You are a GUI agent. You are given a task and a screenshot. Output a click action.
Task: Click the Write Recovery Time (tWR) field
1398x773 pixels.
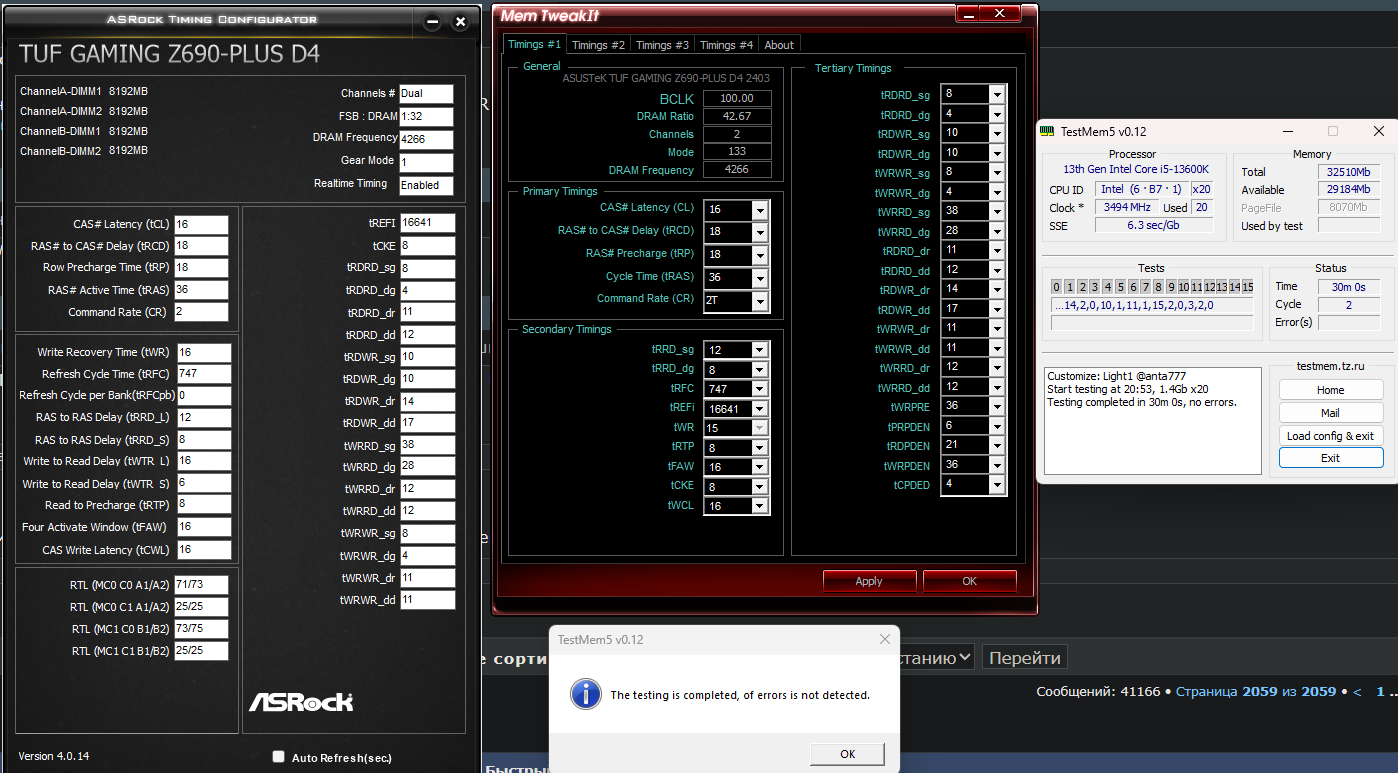point(203,353)
